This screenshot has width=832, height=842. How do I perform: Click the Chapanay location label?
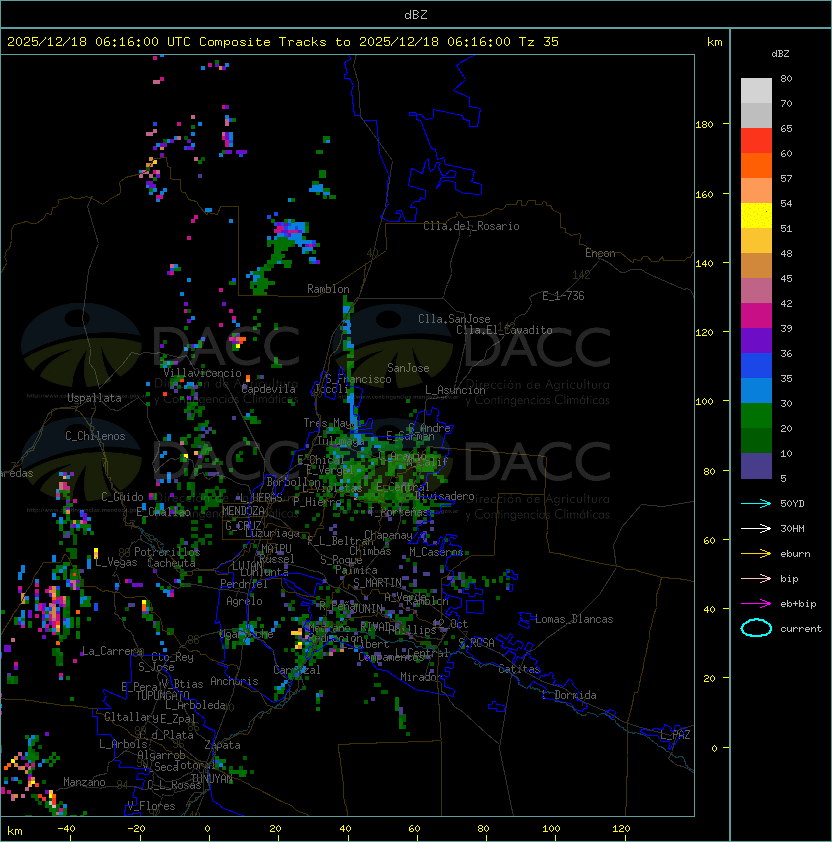[x=388, y=535]
